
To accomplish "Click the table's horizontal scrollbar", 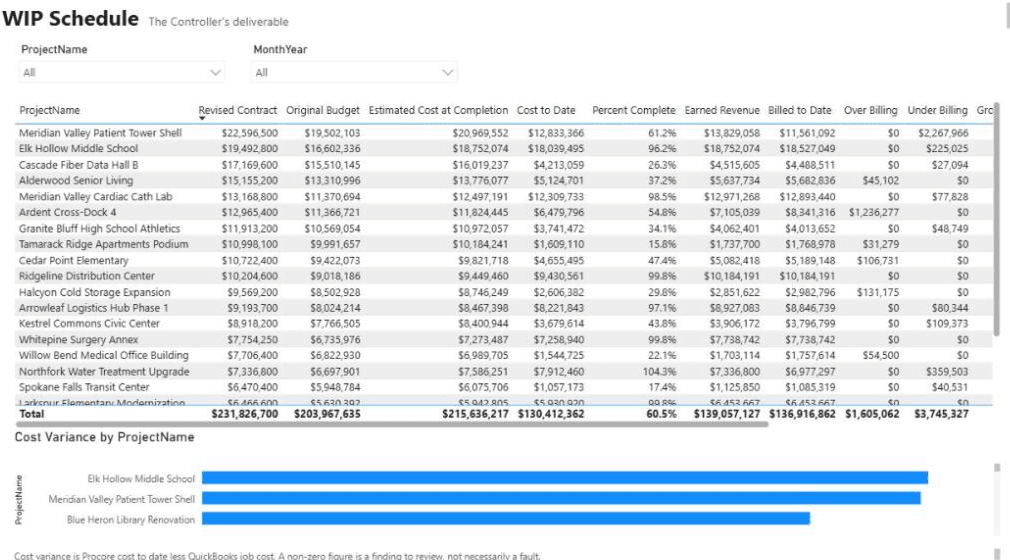I will click(x=392, y=425).
